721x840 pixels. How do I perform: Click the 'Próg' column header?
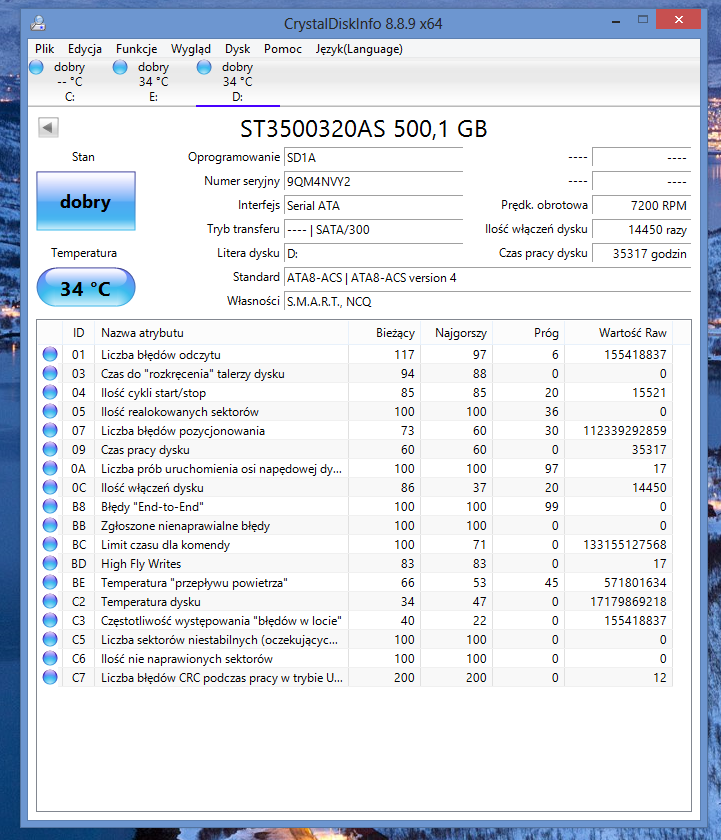pyautogui.click(x=528, y=333)
